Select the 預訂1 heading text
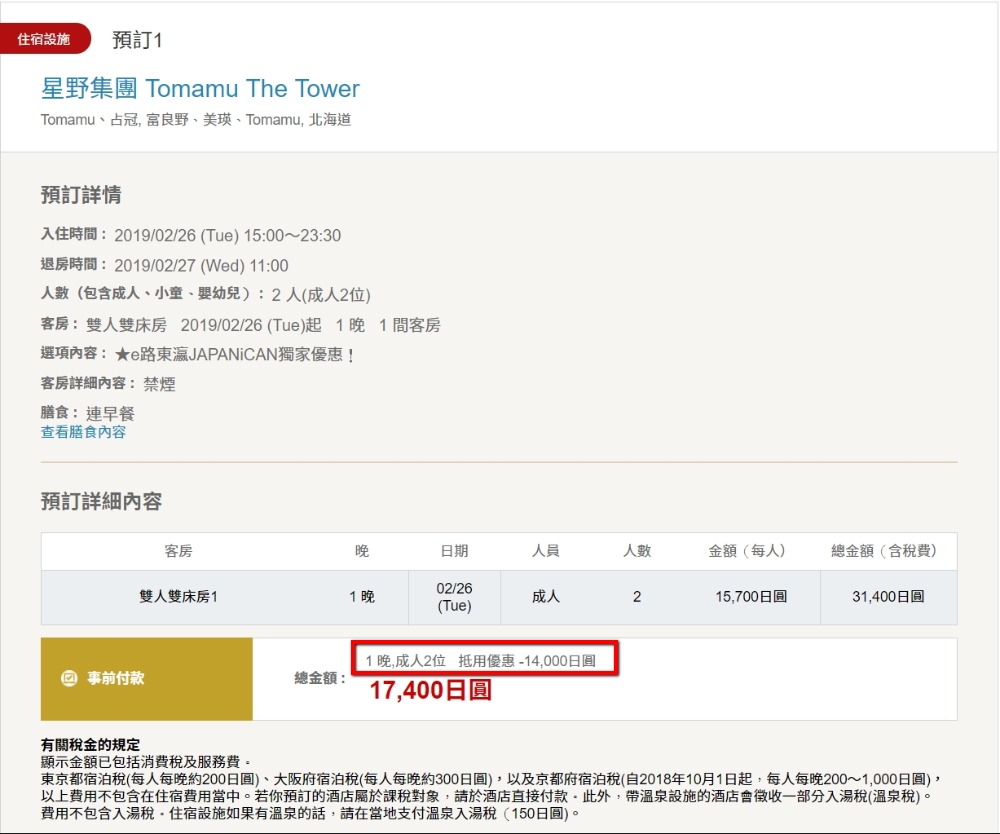The image size is (1000, 834). click(137, 40)
